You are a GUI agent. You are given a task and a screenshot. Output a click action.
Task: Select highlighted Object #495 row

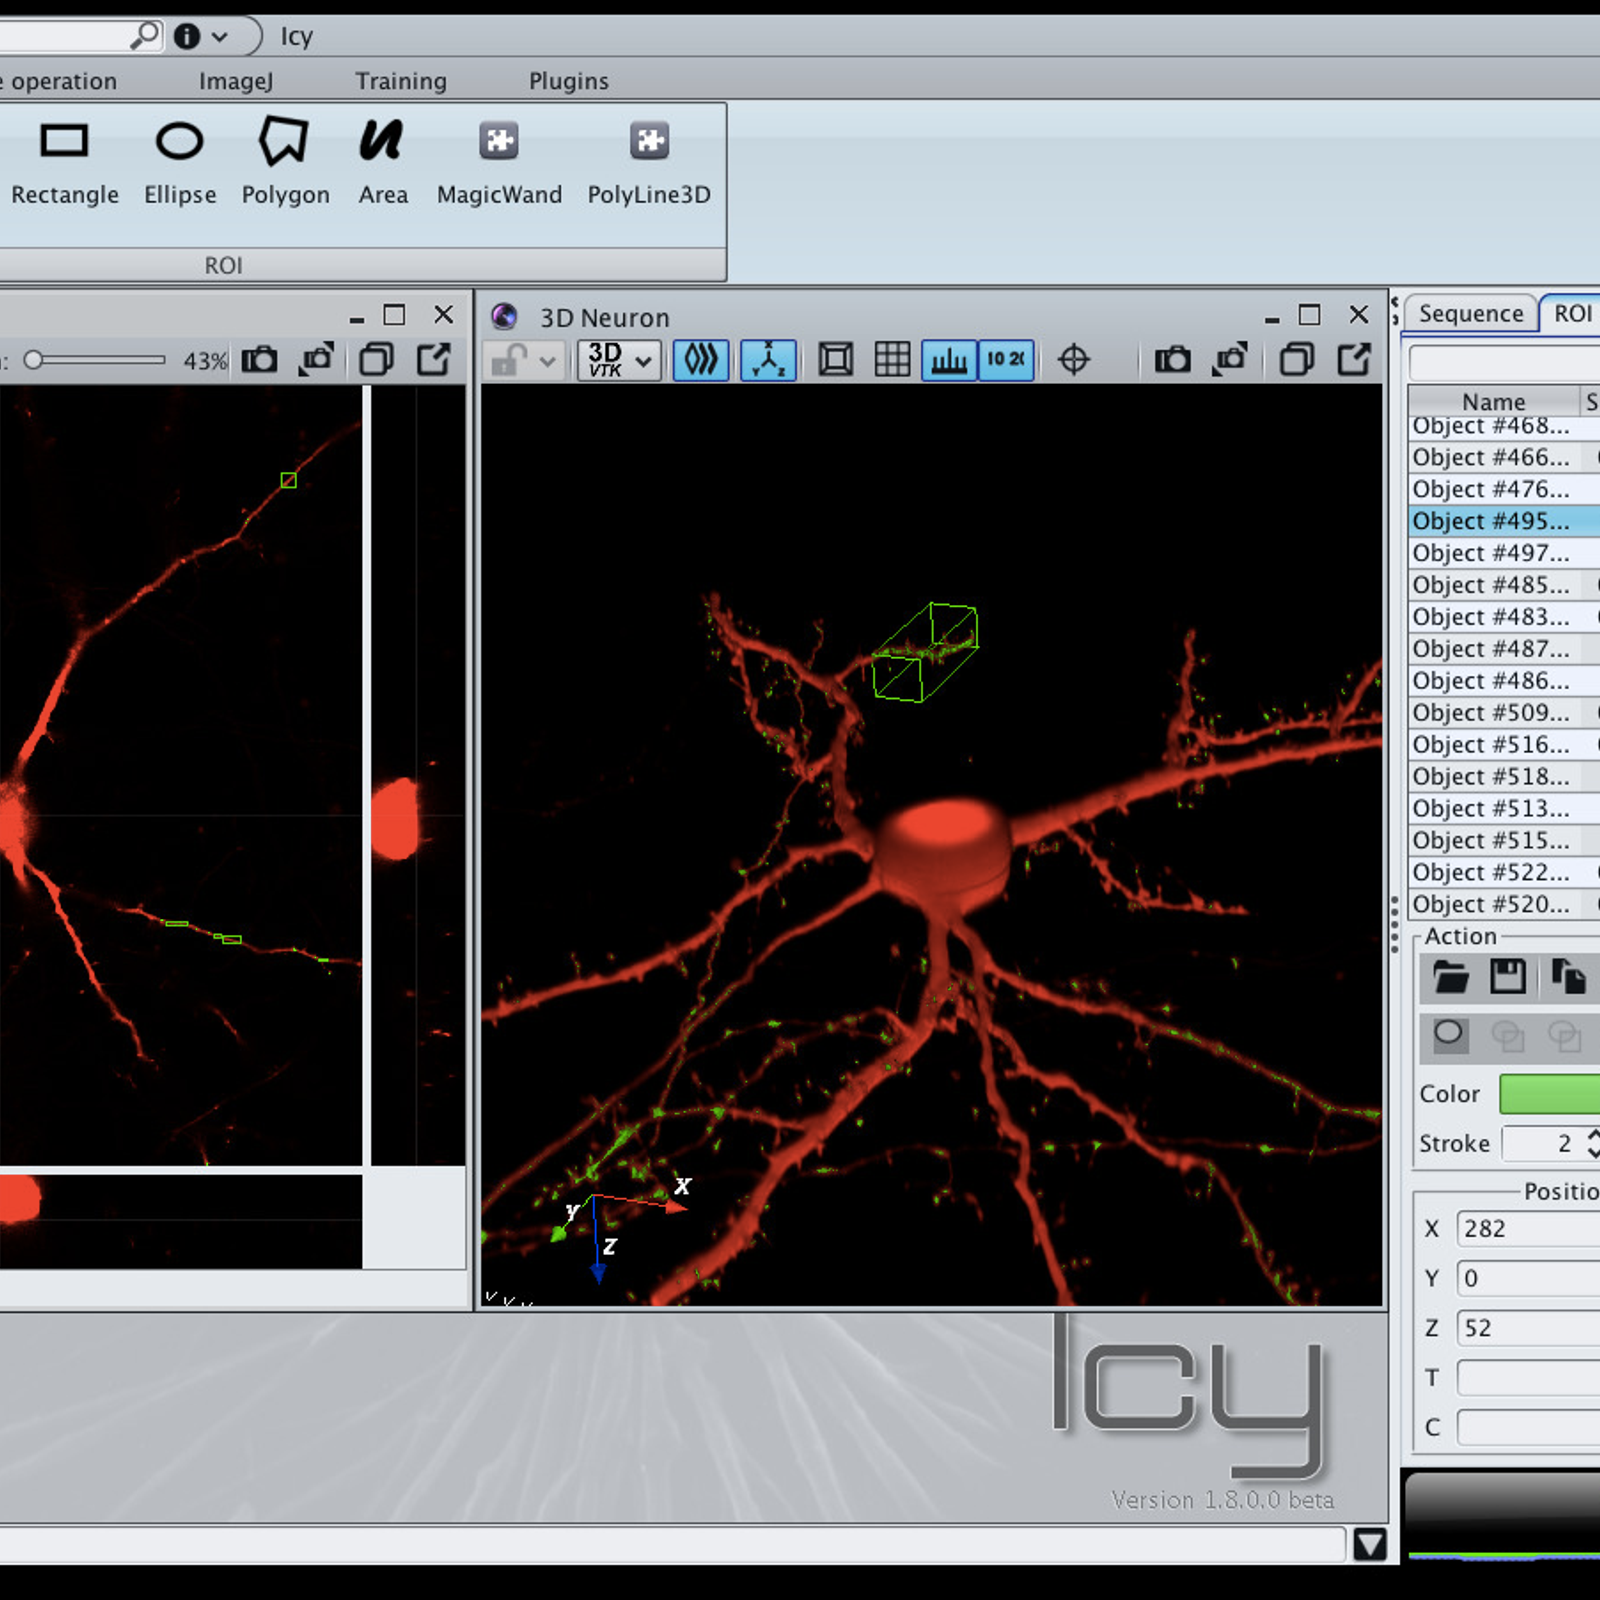(x=1503, y=521)
